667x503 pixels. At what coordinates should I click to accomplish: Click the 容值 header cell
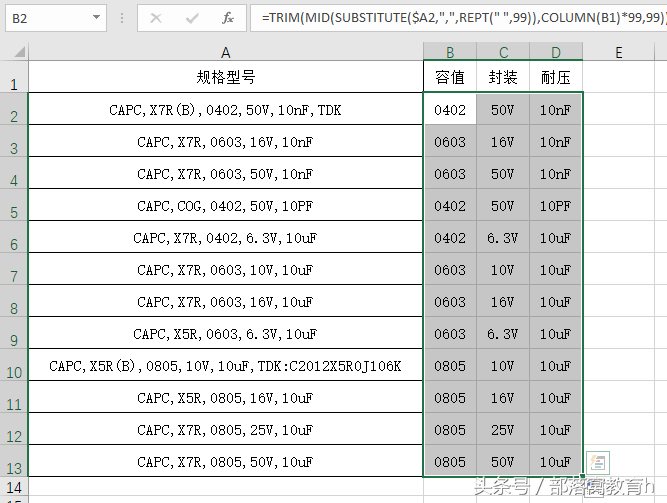[450, 77]
